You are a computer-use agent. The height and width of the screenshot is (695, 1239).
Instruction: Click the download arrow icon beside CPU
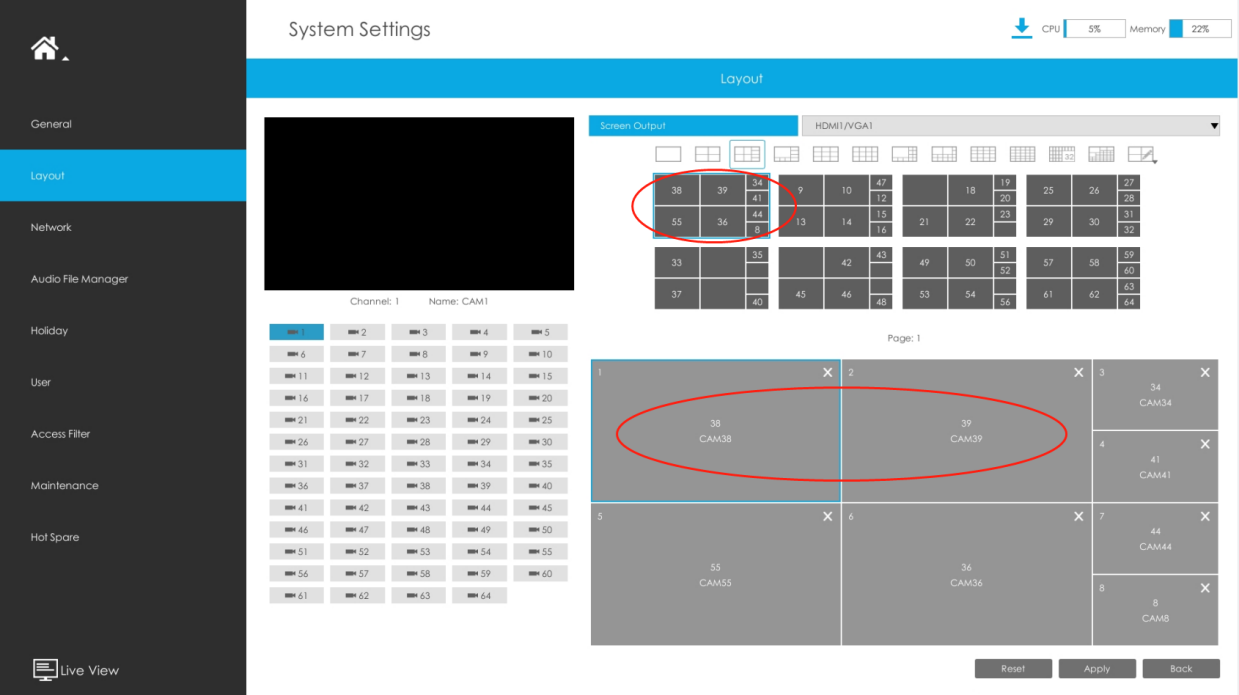point(1021,28)
